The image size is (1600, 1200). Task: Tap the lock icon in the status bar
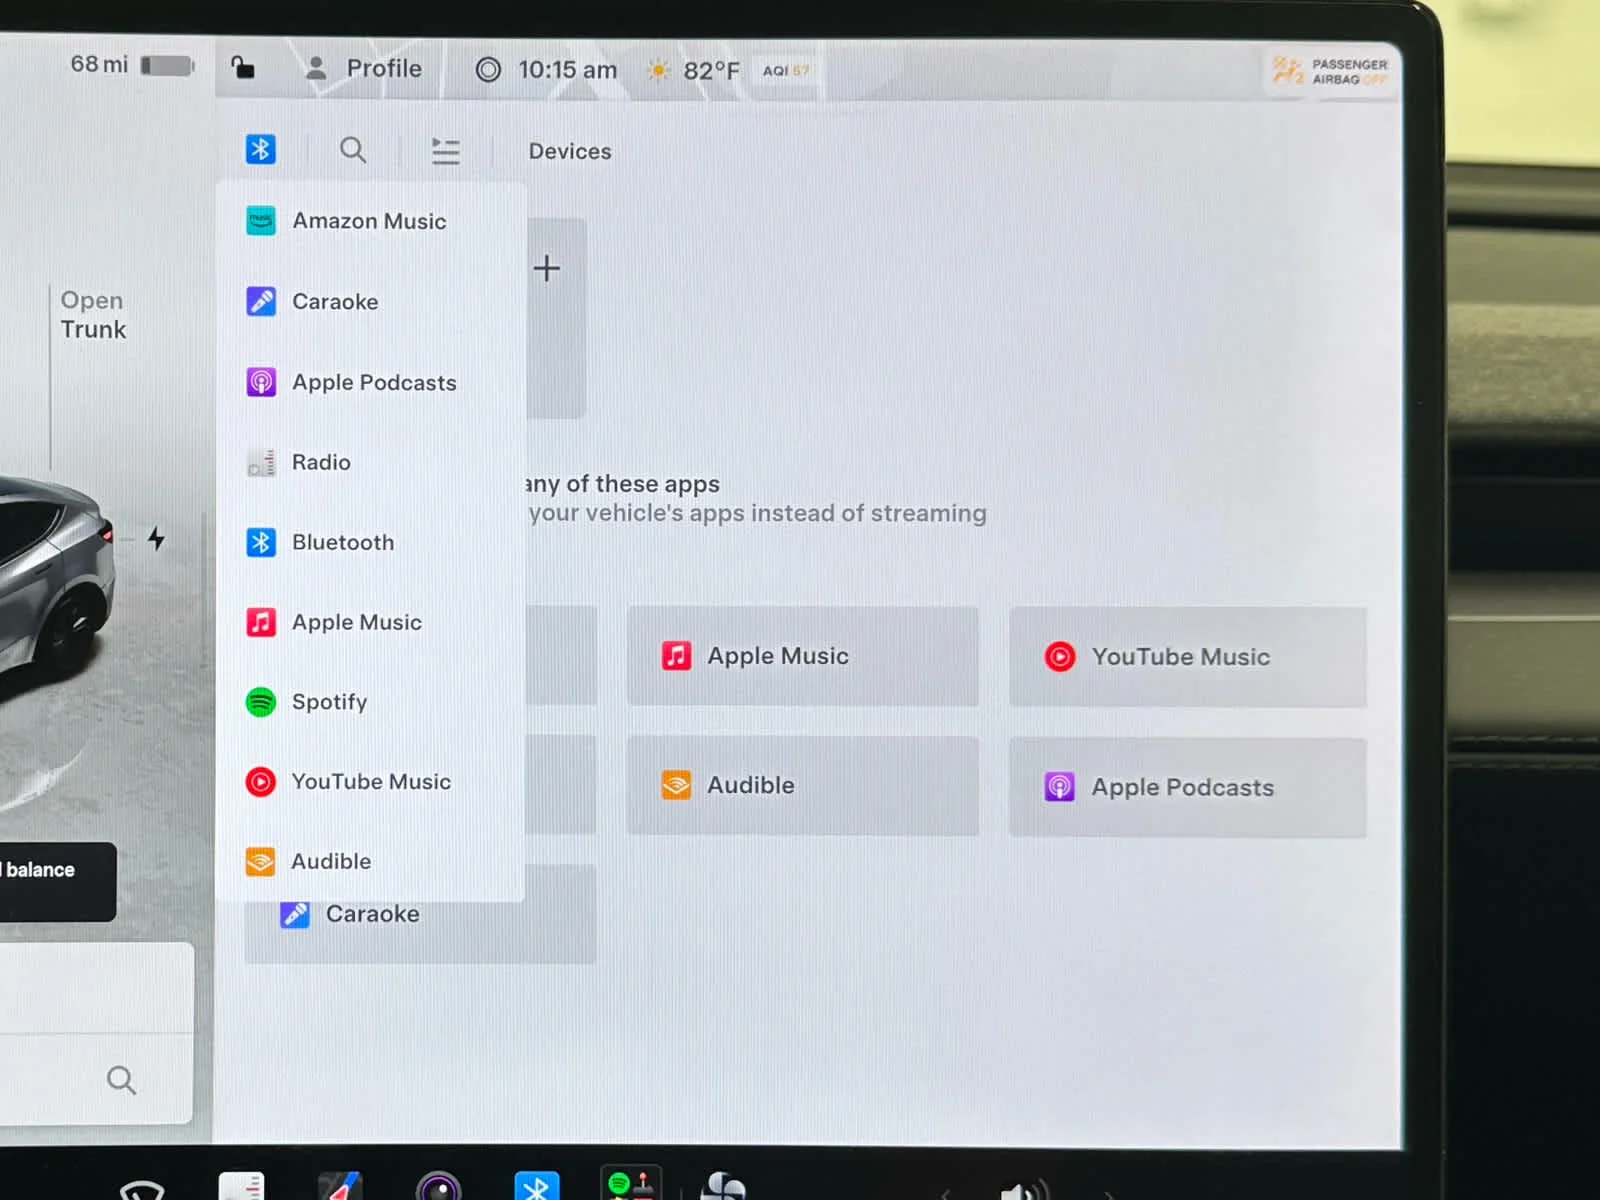pyautogui.click(x=243, y=68)
